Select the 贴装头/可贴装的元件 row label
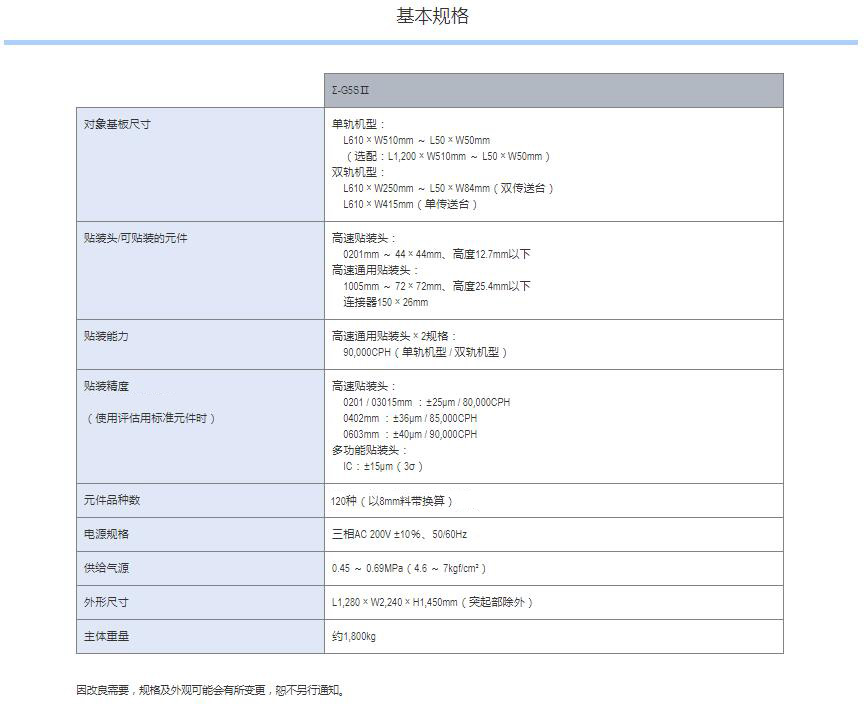Image resolution: width=867 pixels, height=708 pixels. [136, 238]
